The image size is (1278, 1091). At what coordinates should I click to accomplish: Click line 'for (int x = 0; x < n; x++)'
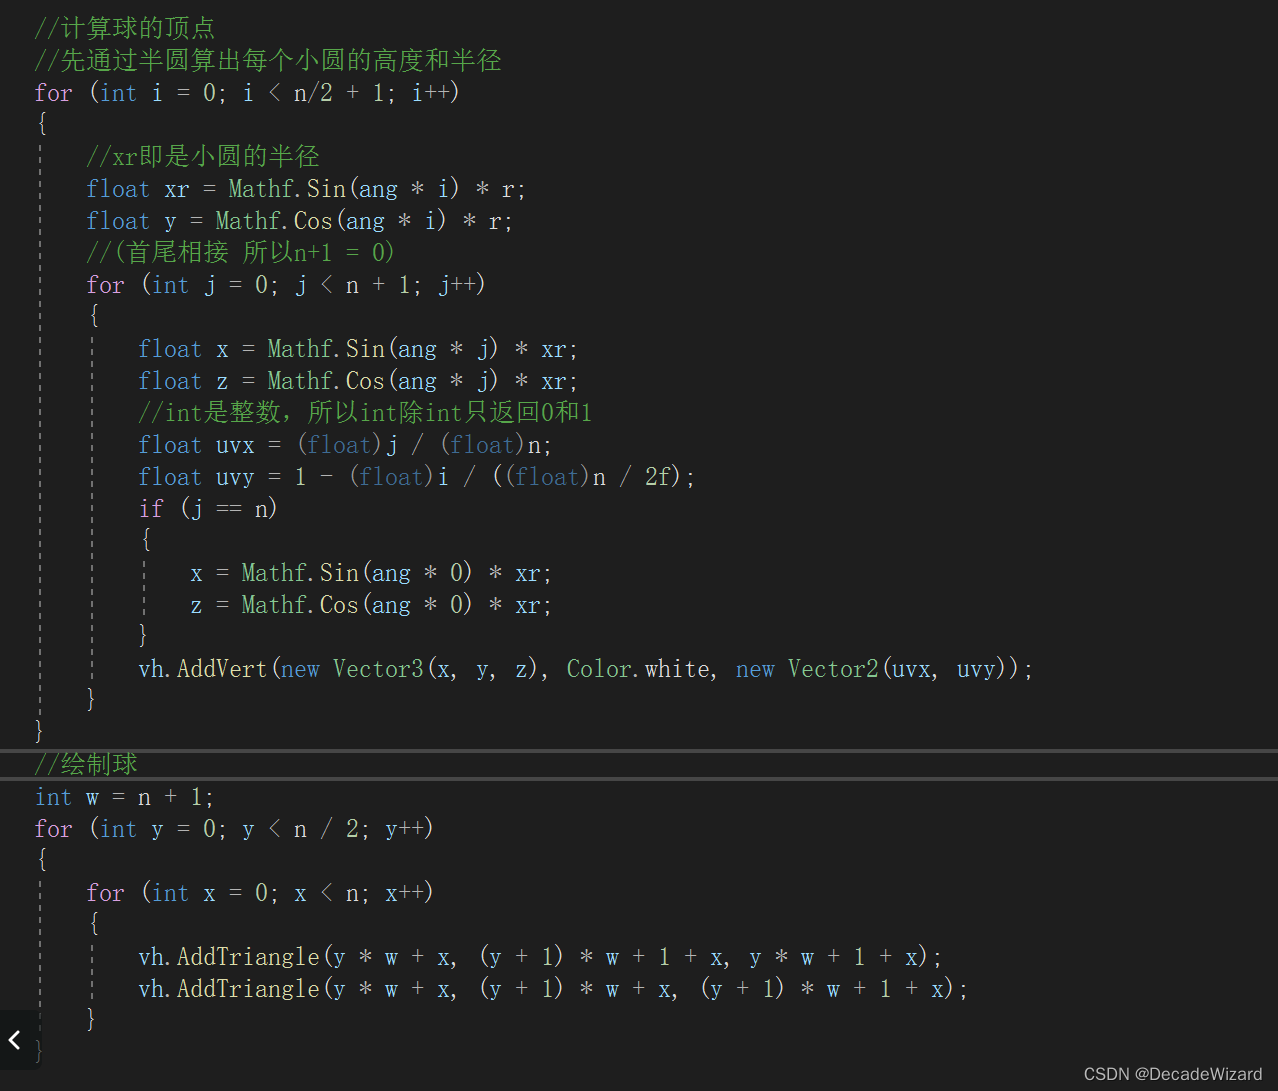point(260,893)
